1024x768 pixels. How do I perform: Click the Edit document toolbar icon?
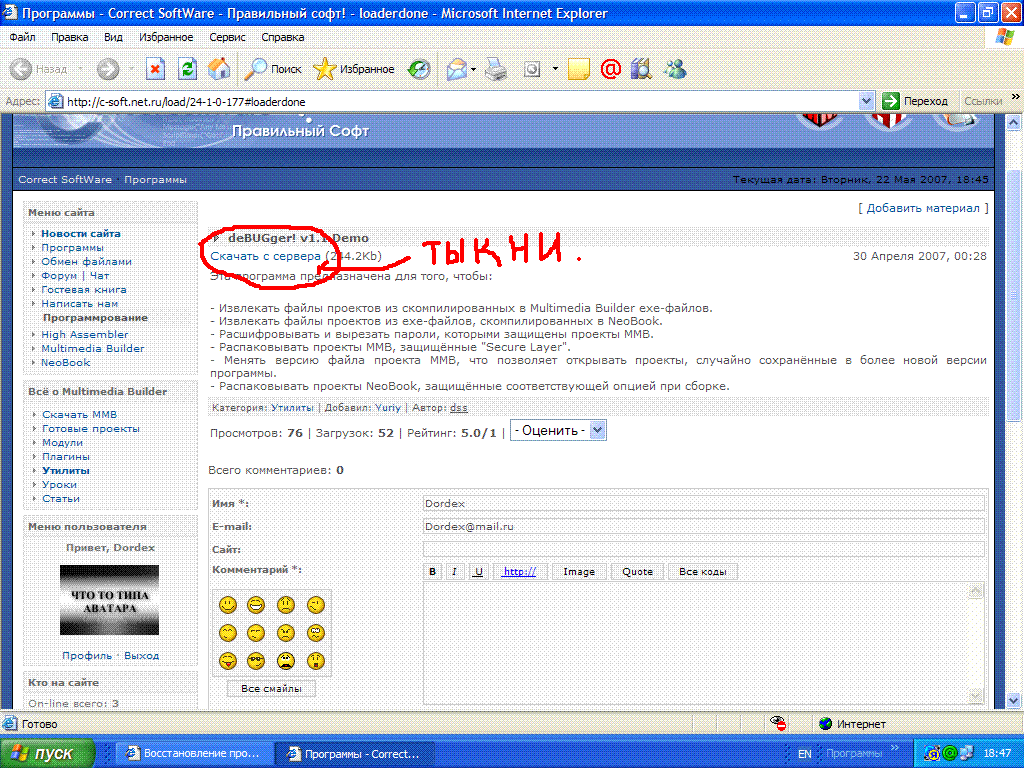click(532, 69)
